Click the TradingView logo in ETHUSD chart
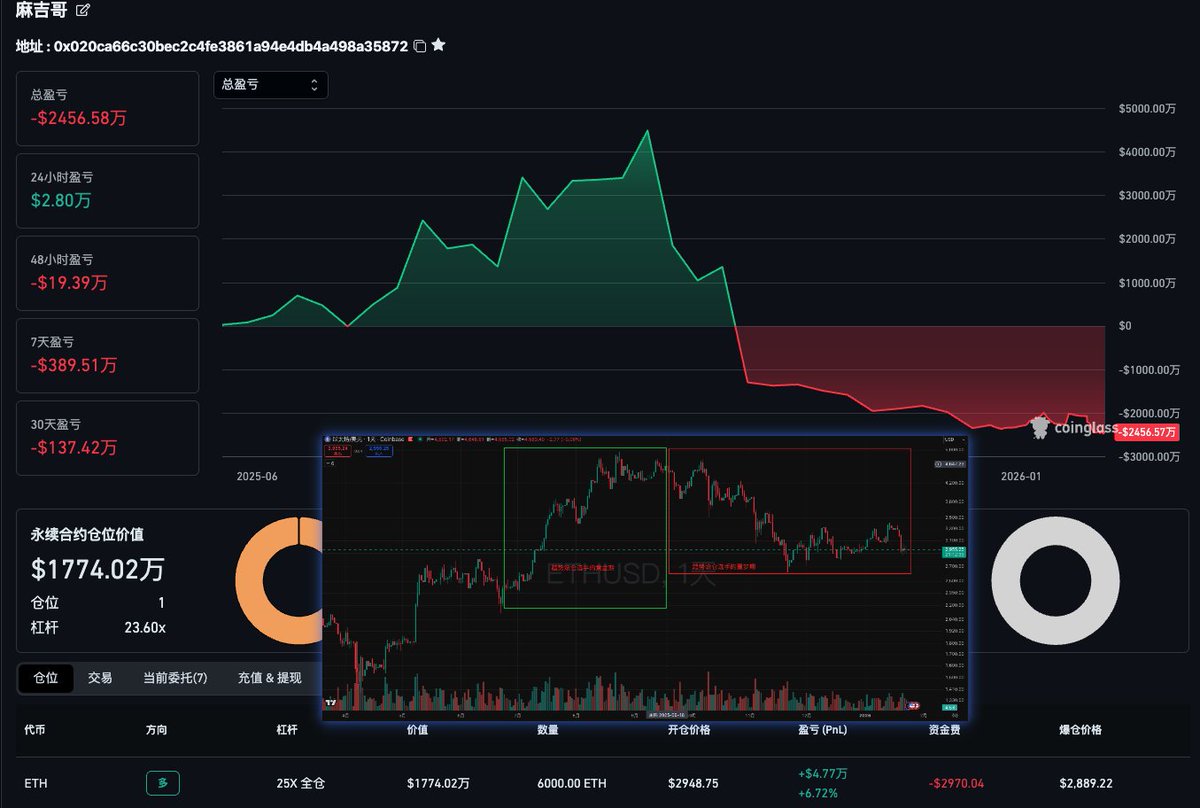This screenshot has height=808, width=1200. [x=331, y=704]
